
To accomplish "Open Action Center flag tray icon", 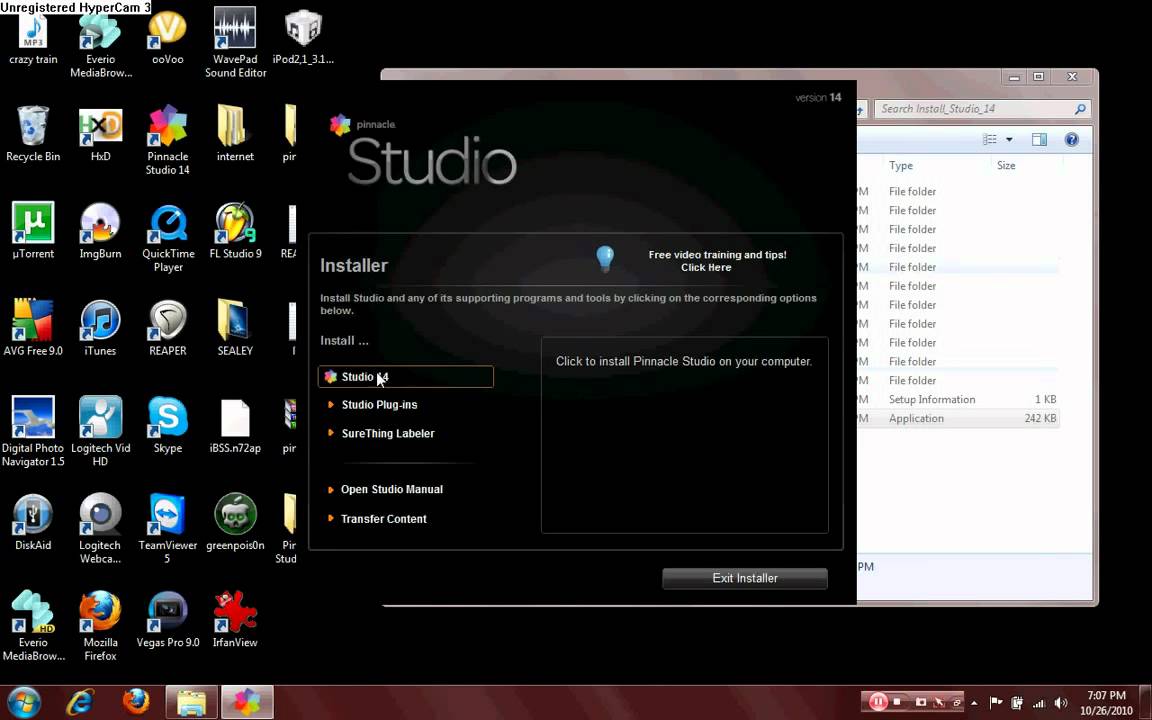I will coord(996,702).
